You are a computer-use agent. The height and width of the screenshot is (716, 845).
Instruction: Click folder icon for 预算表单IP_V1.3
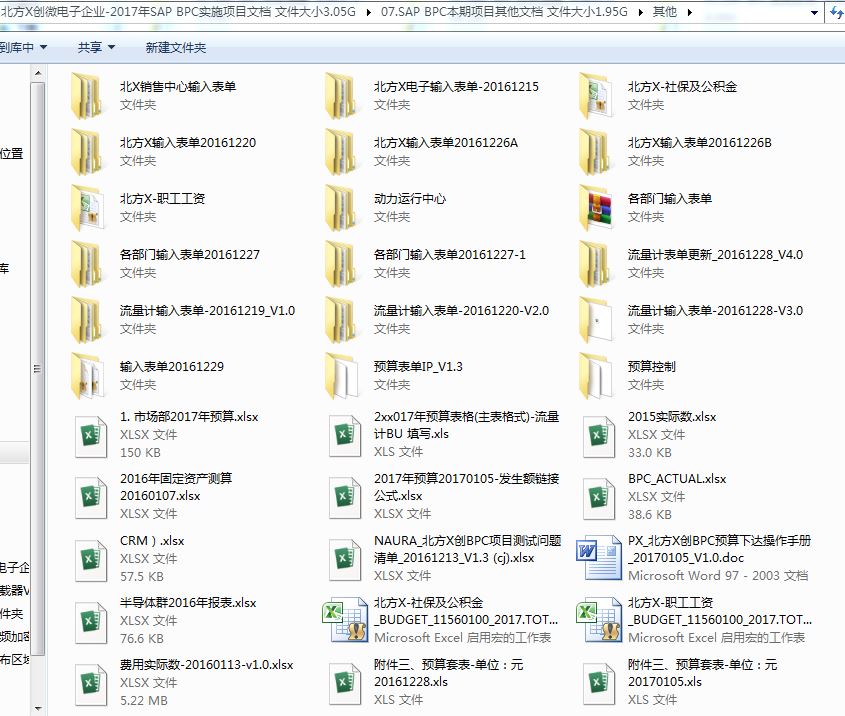[341, 376]
